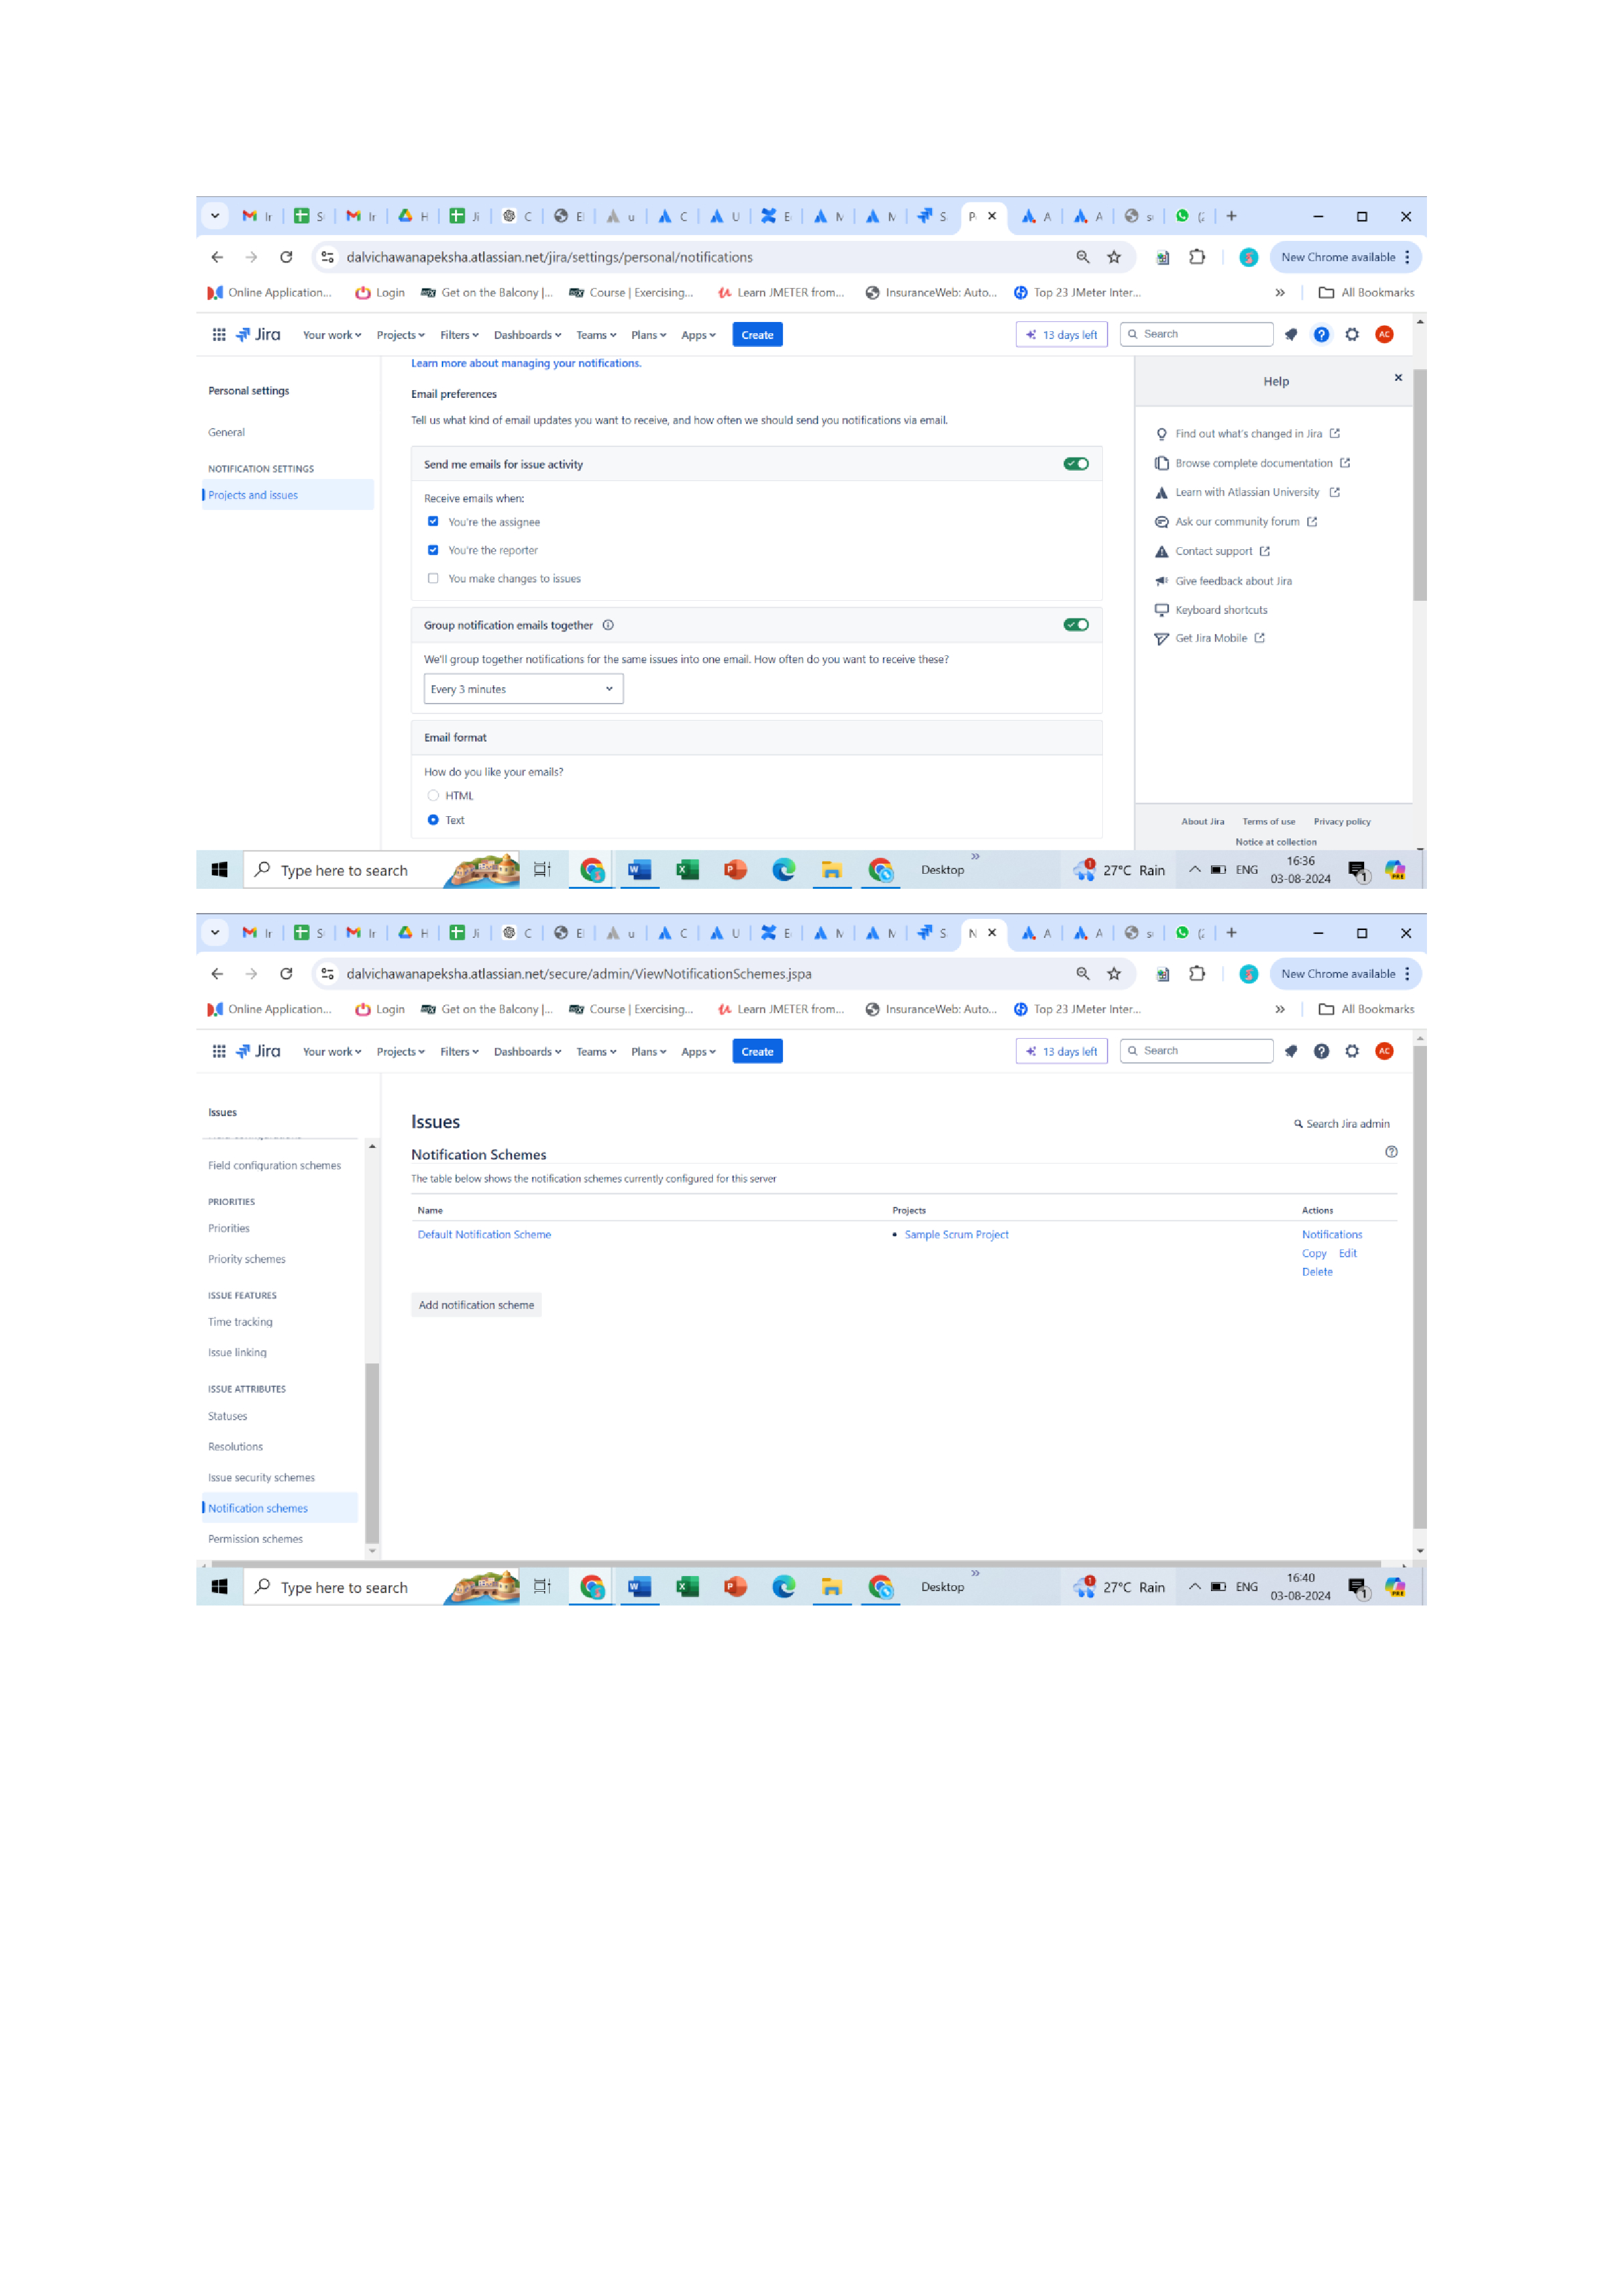Image resolution: width=1624 pixels, height=2296 pixels.
Task: Open the settings gear in the upper Jira window
Action: [1352, 335]
